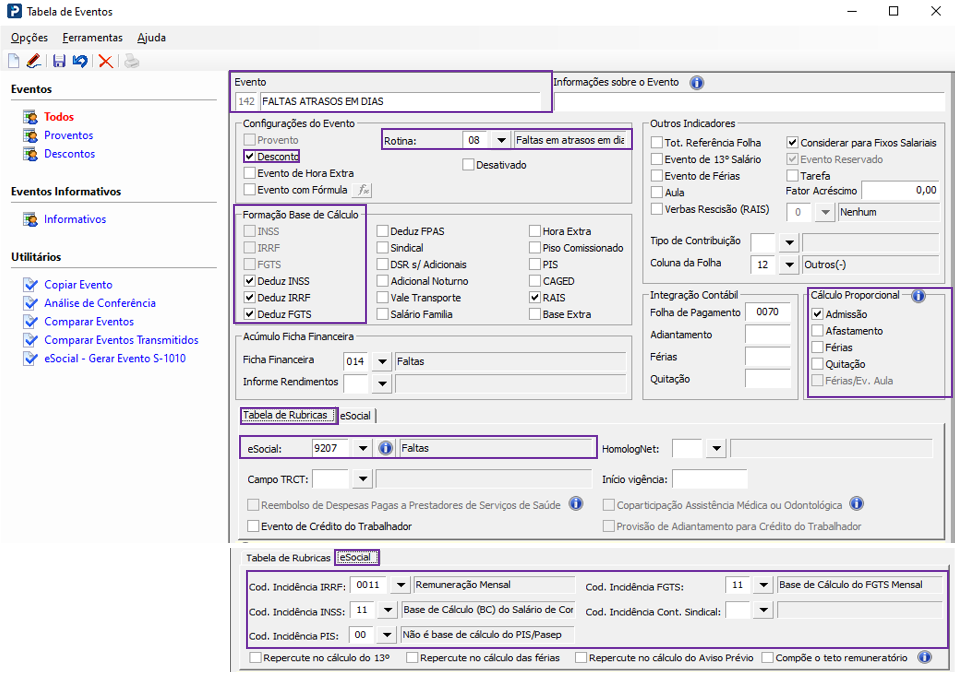The height and width of the screenshot is (677, 955).
Task: Click the Folha de Pagamento input field
Action: coord(767,313)
